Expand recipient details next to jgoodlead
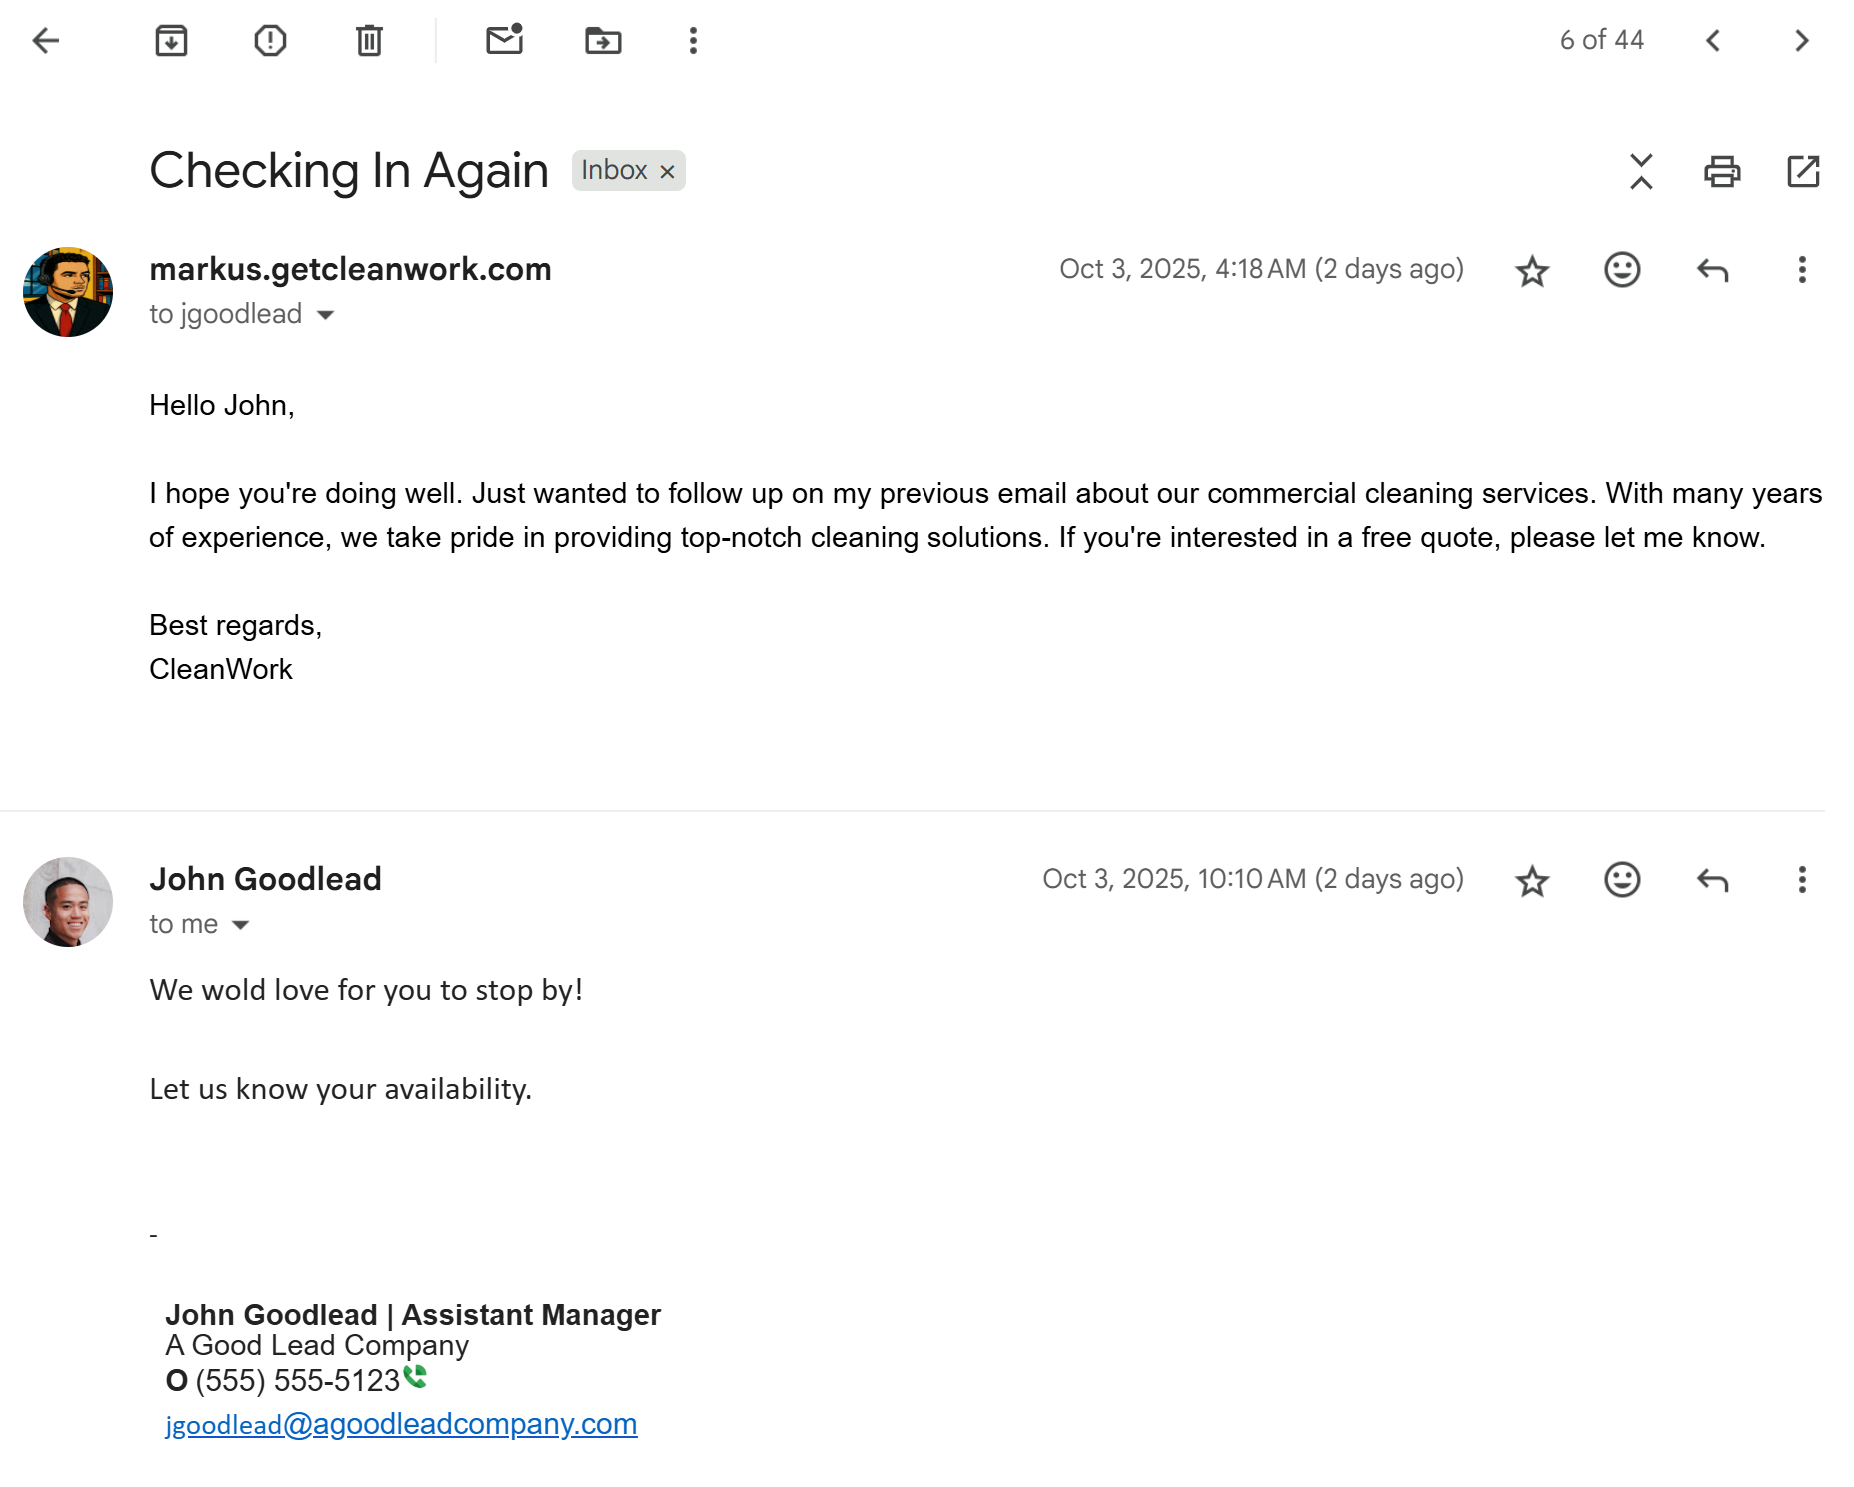Screen dimensions: 1854x1487 coord(325,315)
